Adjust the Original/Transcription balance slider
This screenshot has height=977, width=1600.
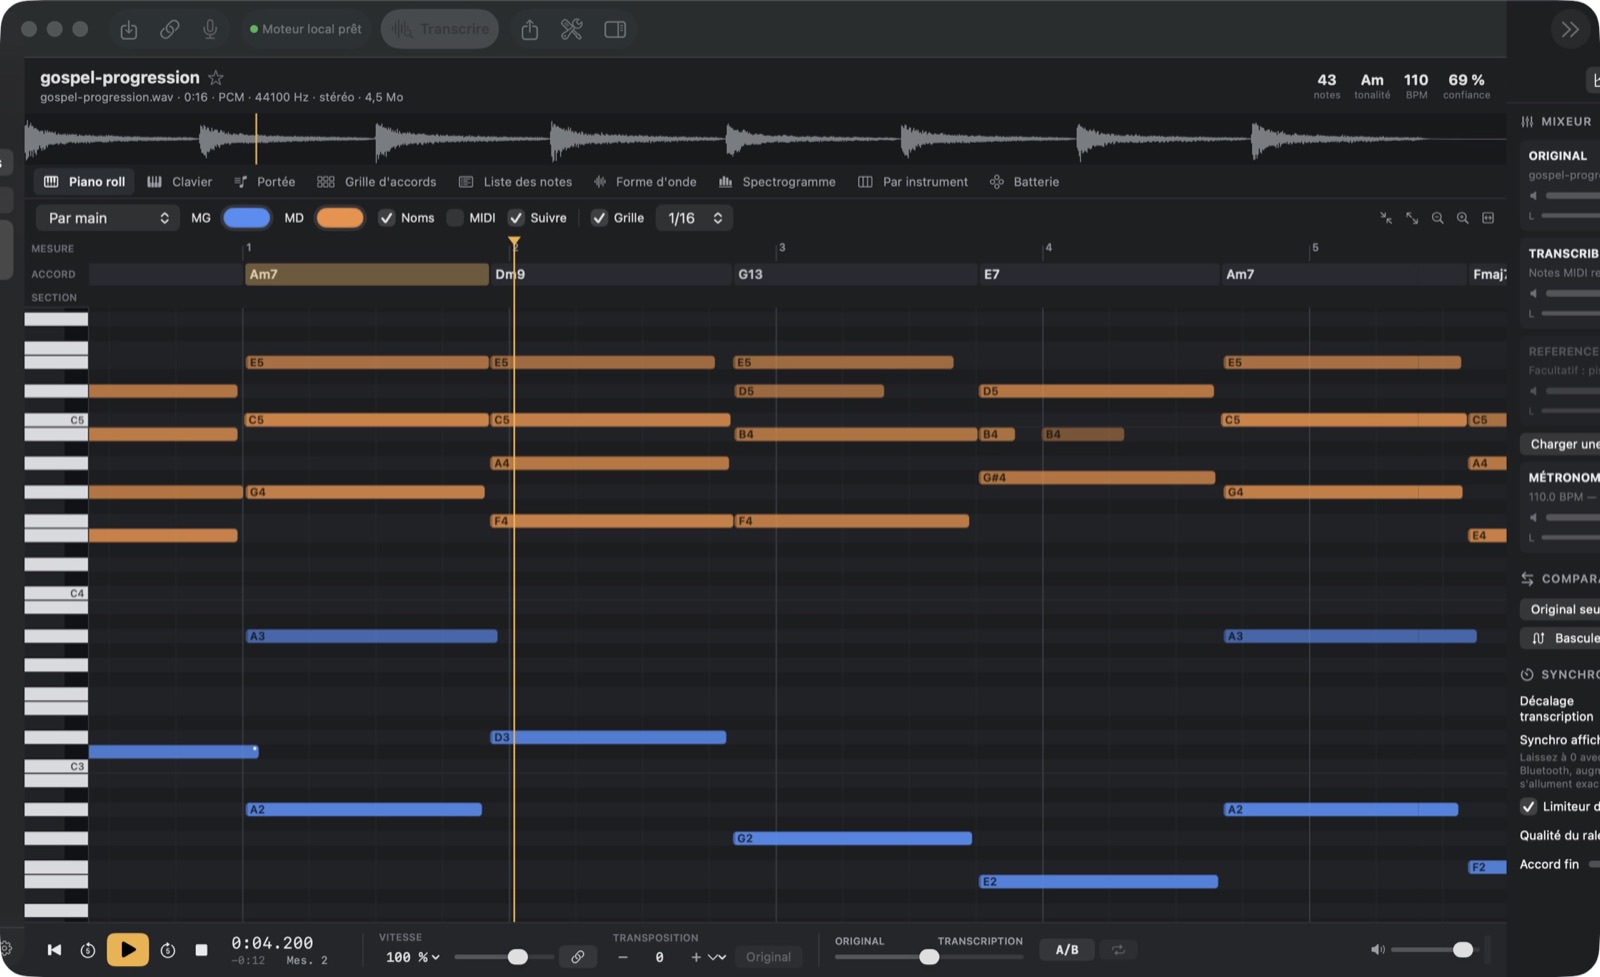click(x=929, y=957)
